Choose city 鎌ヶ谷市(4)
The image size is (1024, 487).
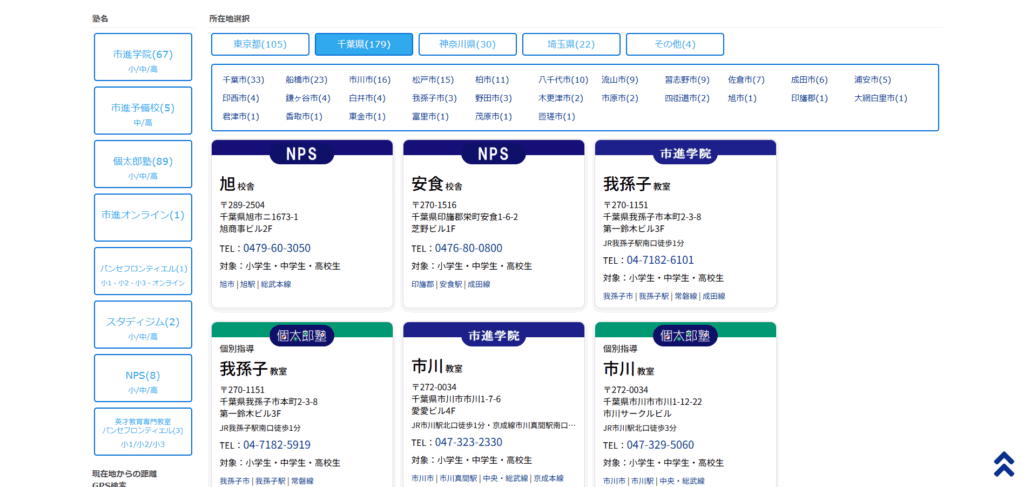(308, 99)
